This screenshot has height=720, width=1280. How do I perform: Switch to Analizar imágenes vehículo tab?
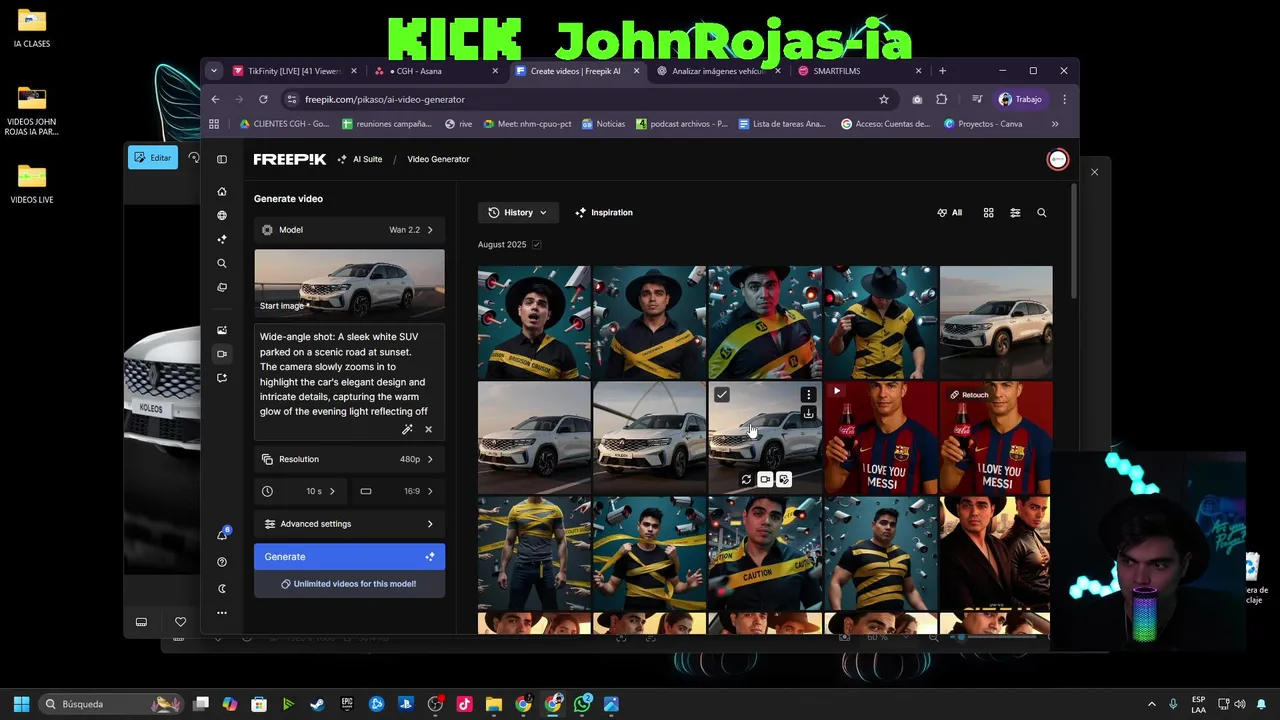pyautogui.click(x=720, y=71)
